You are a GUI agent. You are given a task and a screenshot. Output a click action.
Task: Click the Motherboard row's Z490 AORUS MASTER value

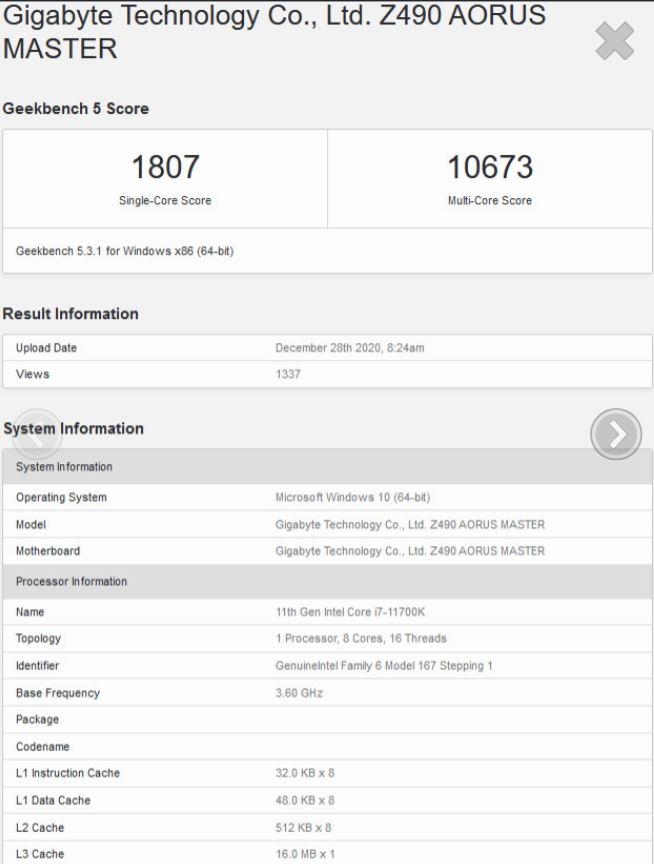click(410, 551)
